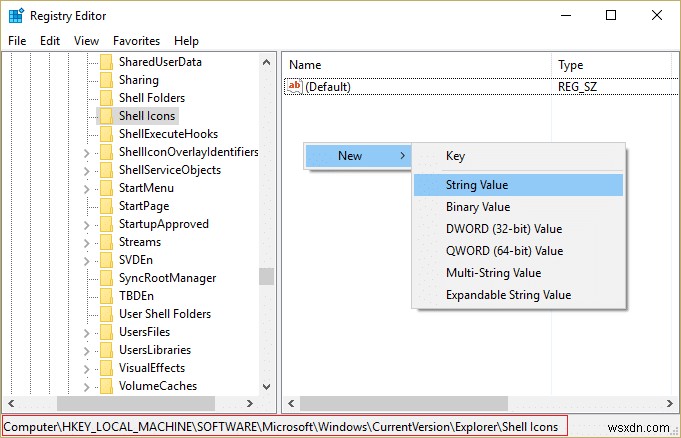Viewport: 681px width, 438px height.
Task: Click the tree pane vertical scrollbar thumb
Action: click(x=267, y=276)
